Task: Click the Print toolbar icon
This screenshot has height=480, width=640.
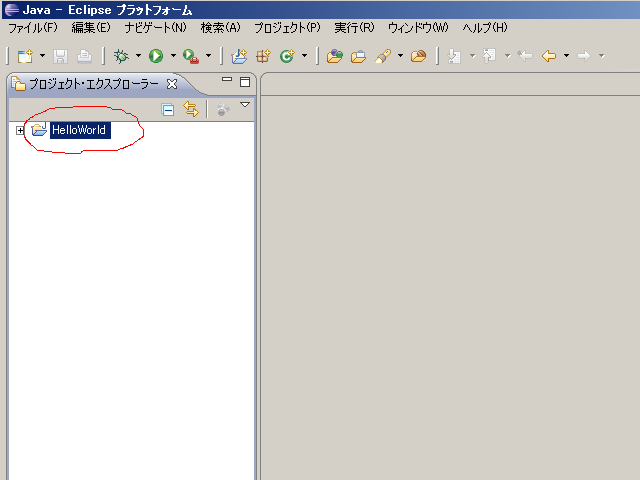Action: [84, 56]
